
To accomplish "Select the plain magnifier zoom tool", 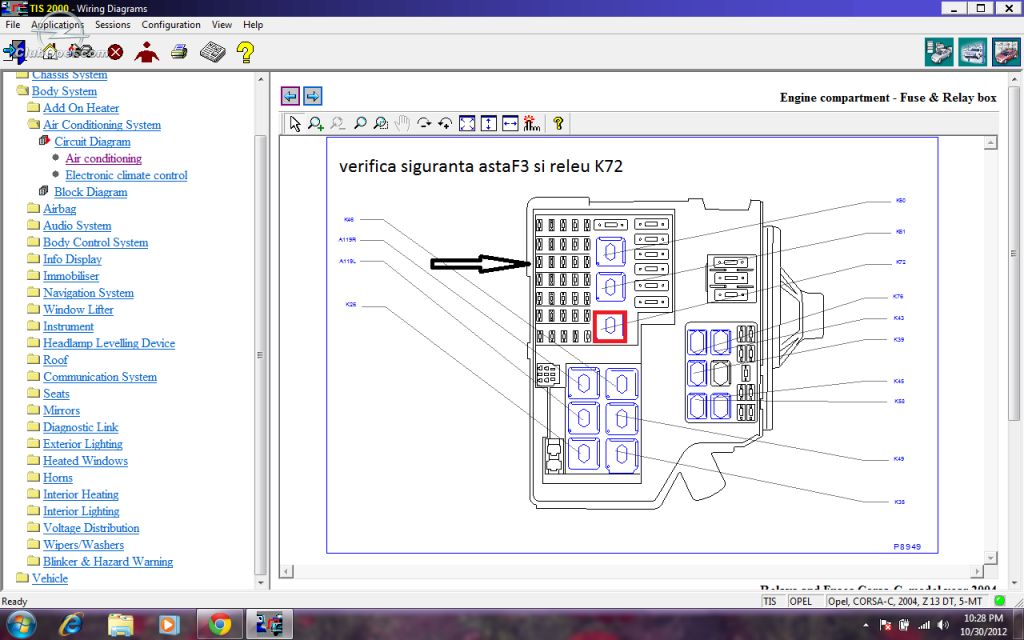I will pyautogui.click(x=359, y=123).
